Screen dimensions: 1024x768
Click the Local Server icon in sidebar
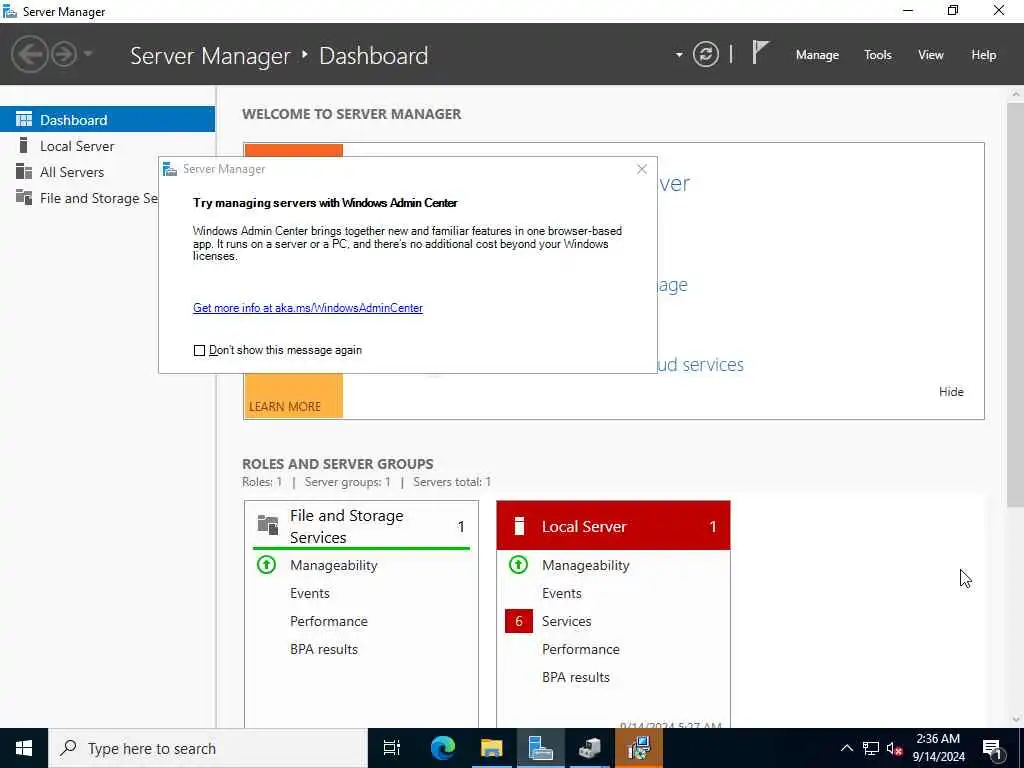[24, 145]
